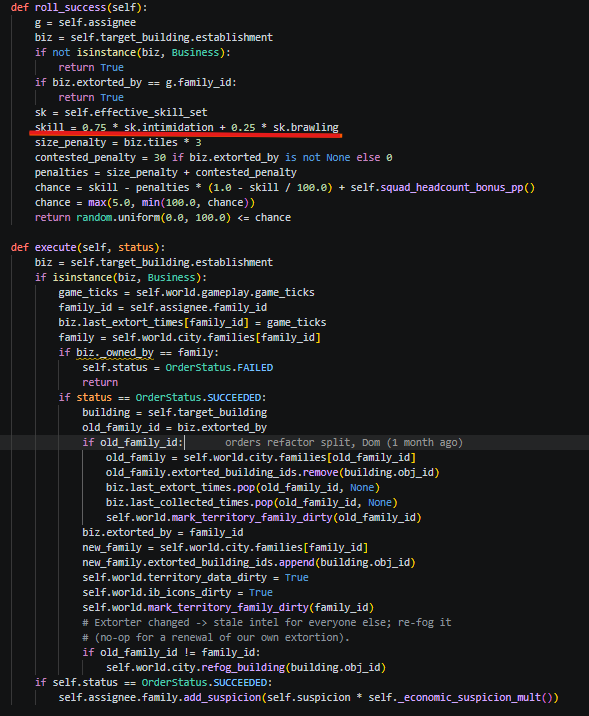Click the 'skill = 0.75 * sk.intimidation' line

pos(187,127)
